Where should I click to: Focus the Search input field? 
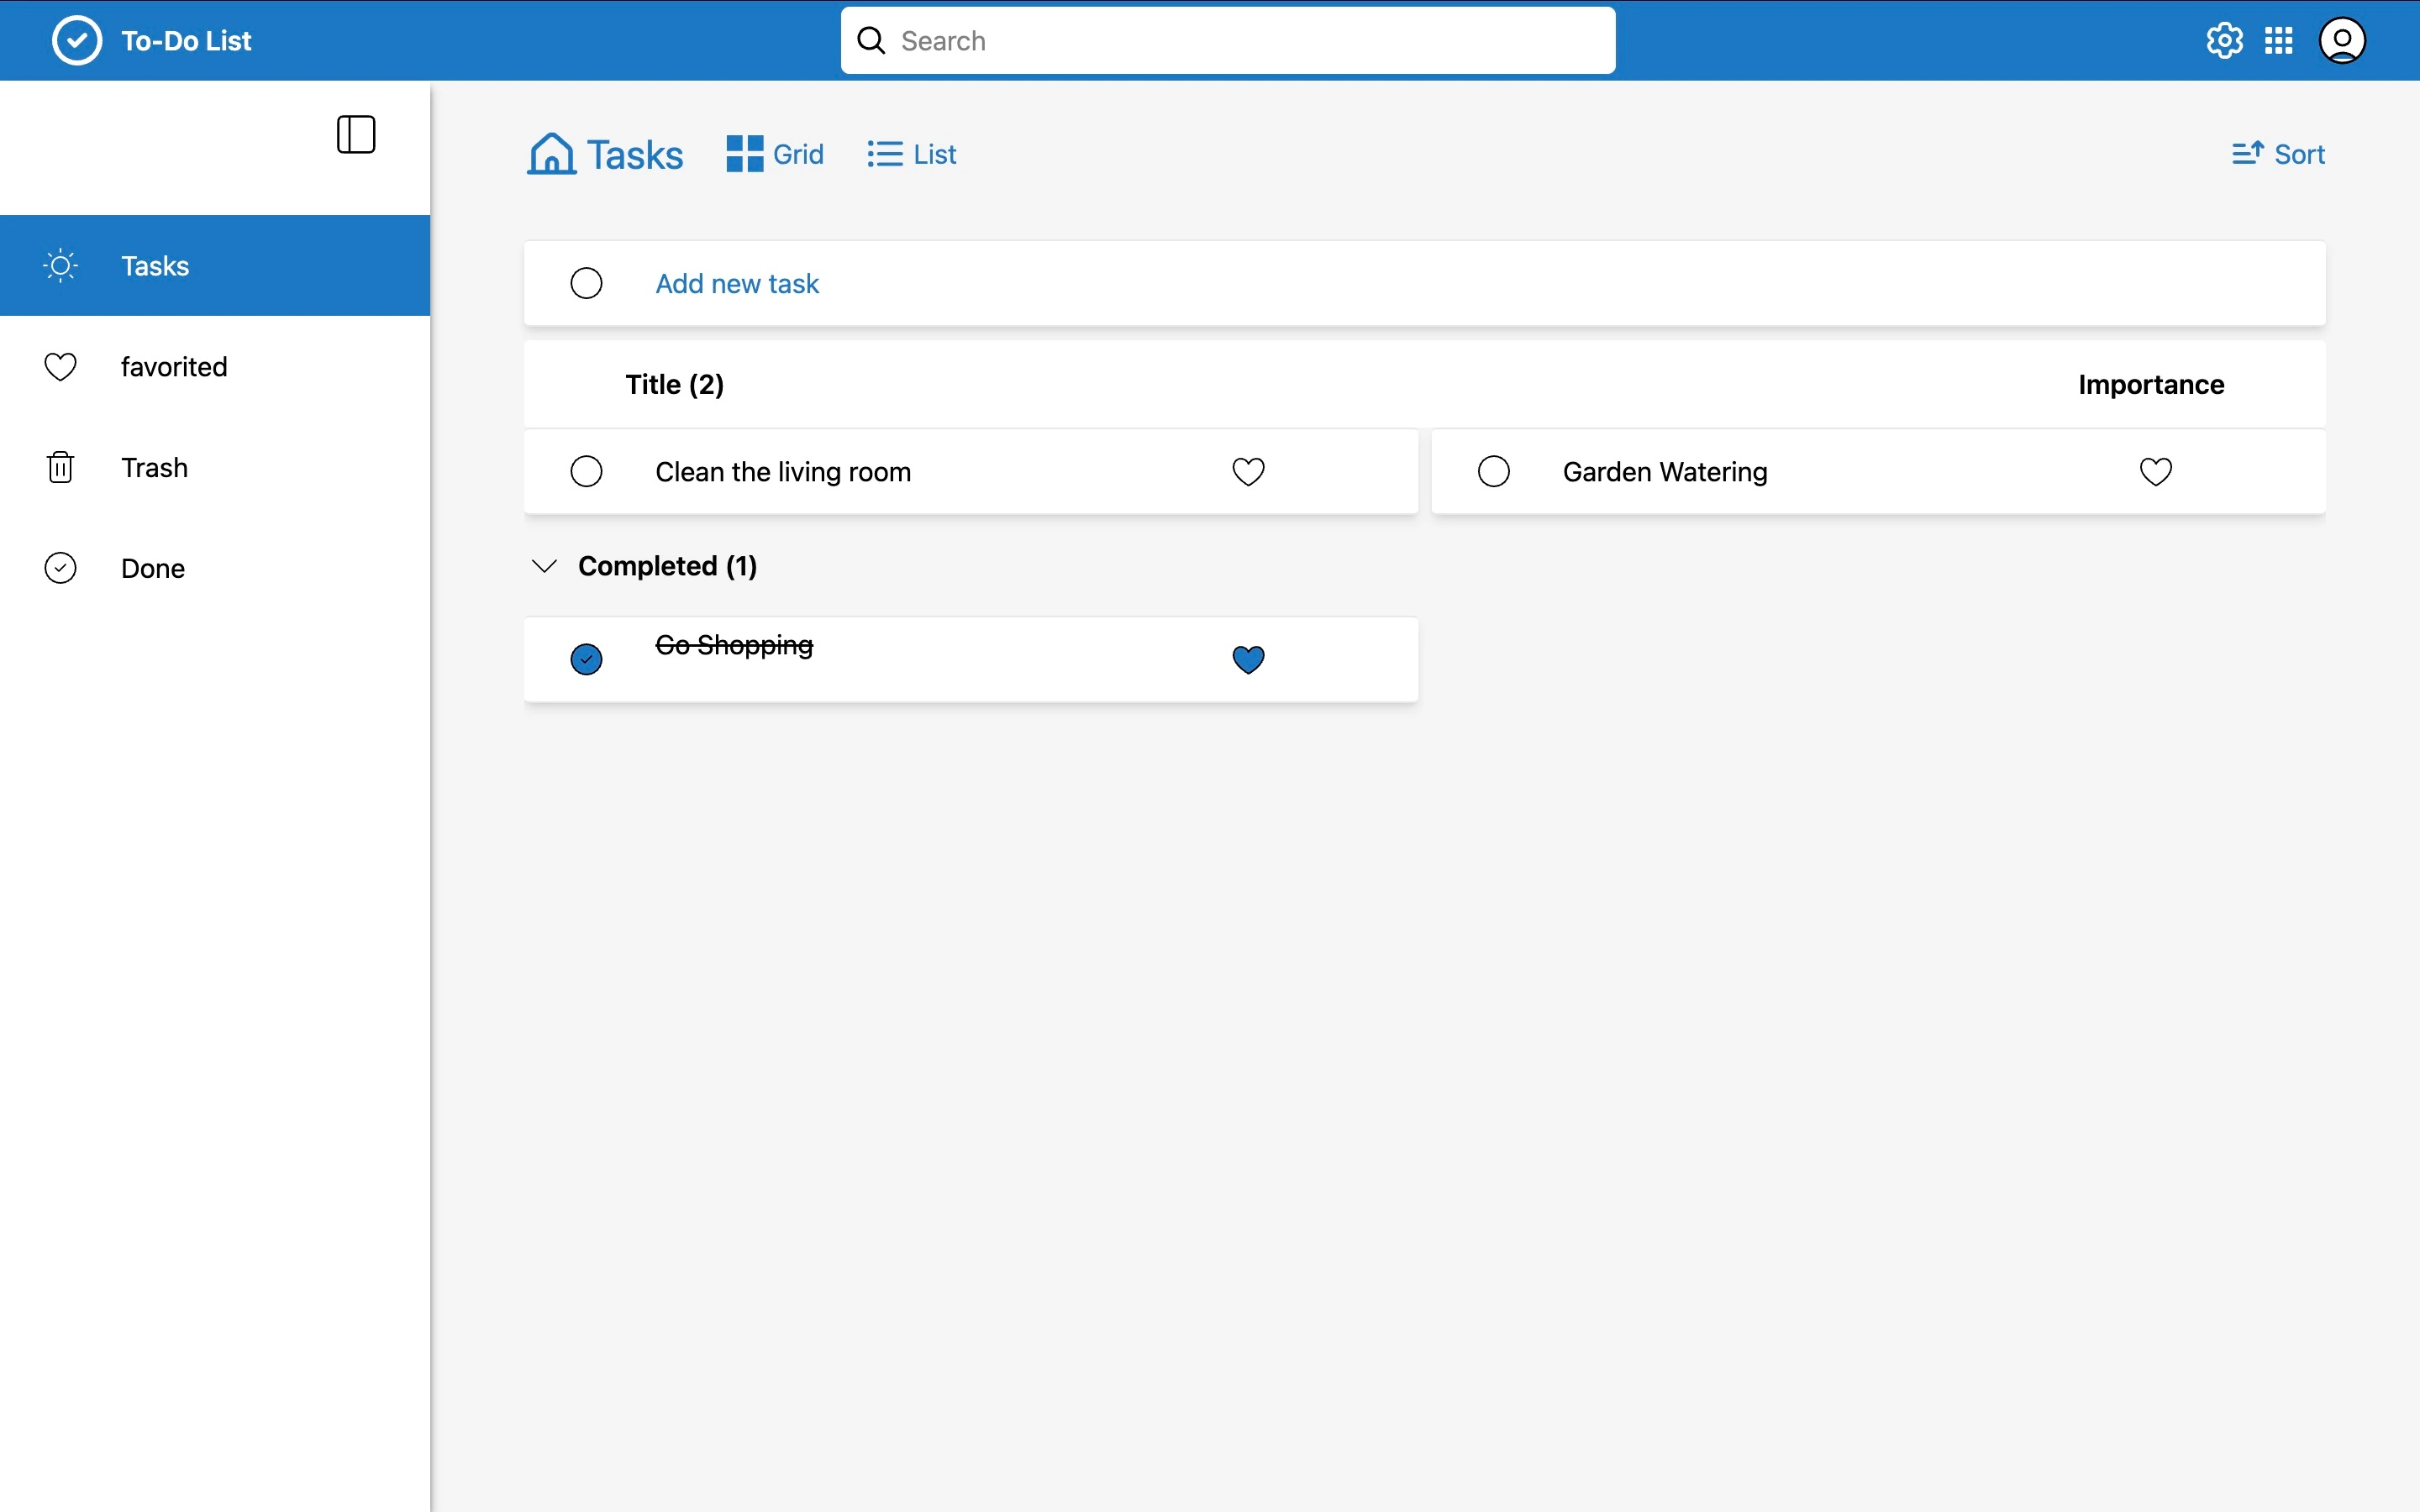point(1228,41)
